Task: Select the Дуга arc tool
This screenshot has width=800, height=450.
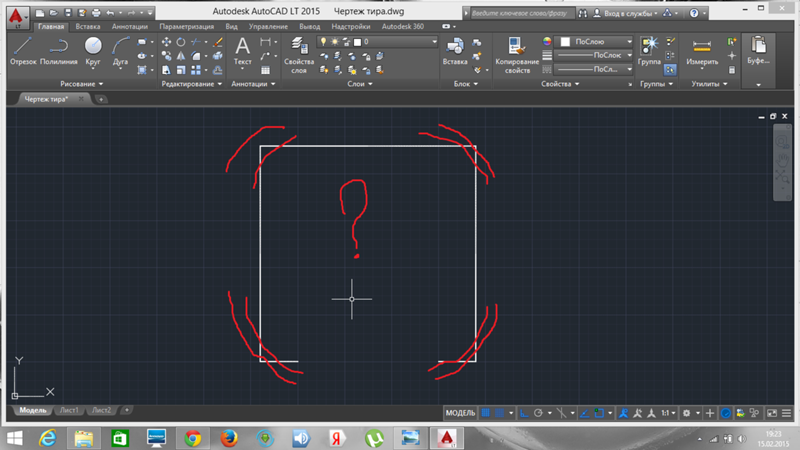Action: pos(120,51)
